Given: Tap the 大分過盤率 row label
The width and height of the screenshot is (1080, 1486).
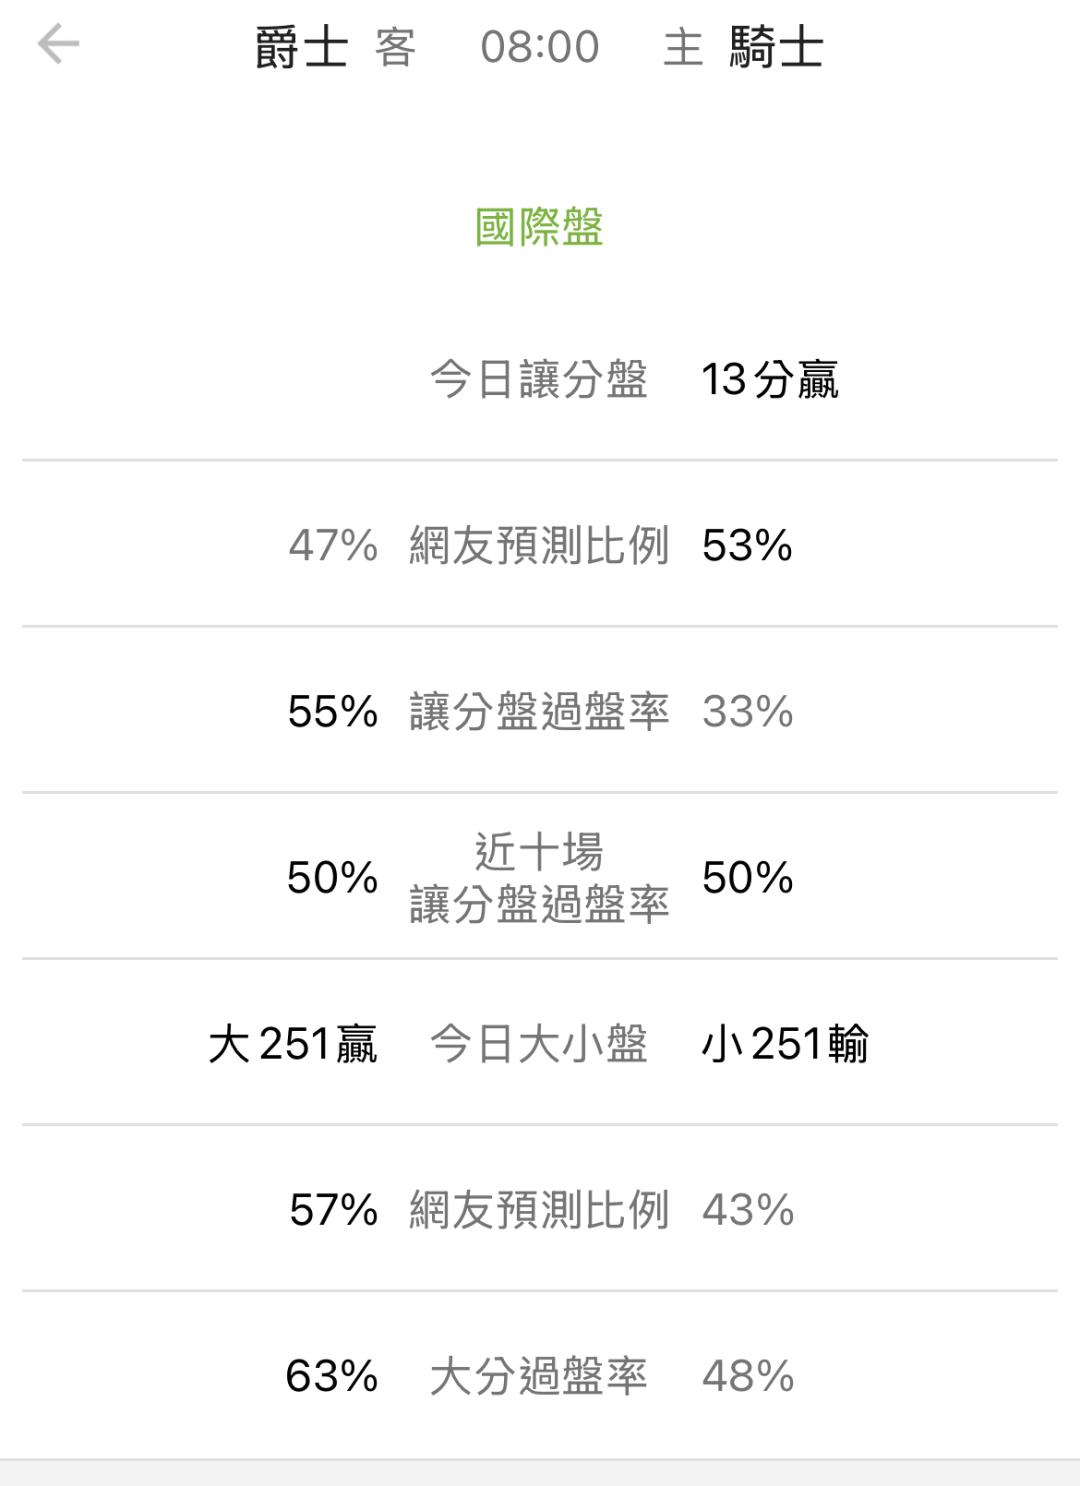Looking at the screenshot, I should click(x=539, y=1375).
